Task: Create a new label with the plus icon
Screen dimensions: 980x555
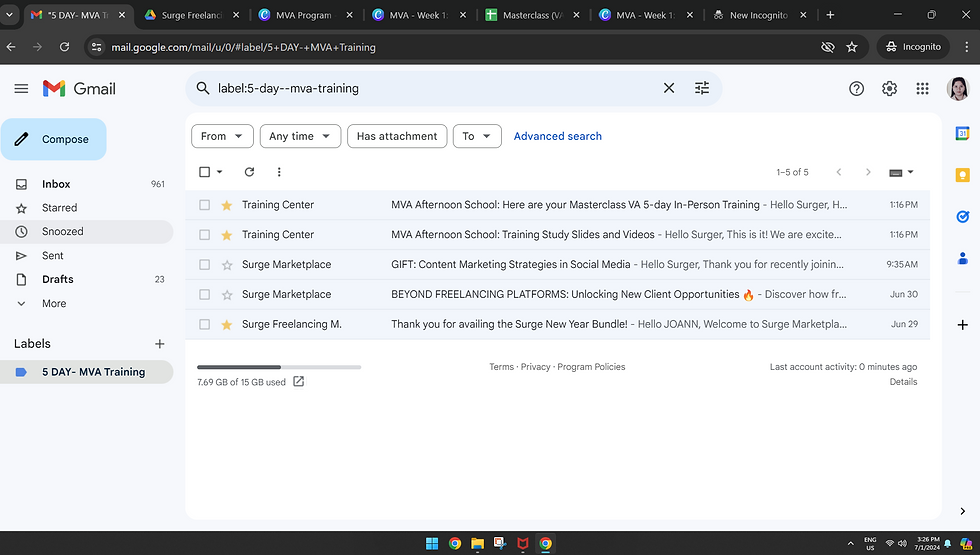Action: point(159,344)
